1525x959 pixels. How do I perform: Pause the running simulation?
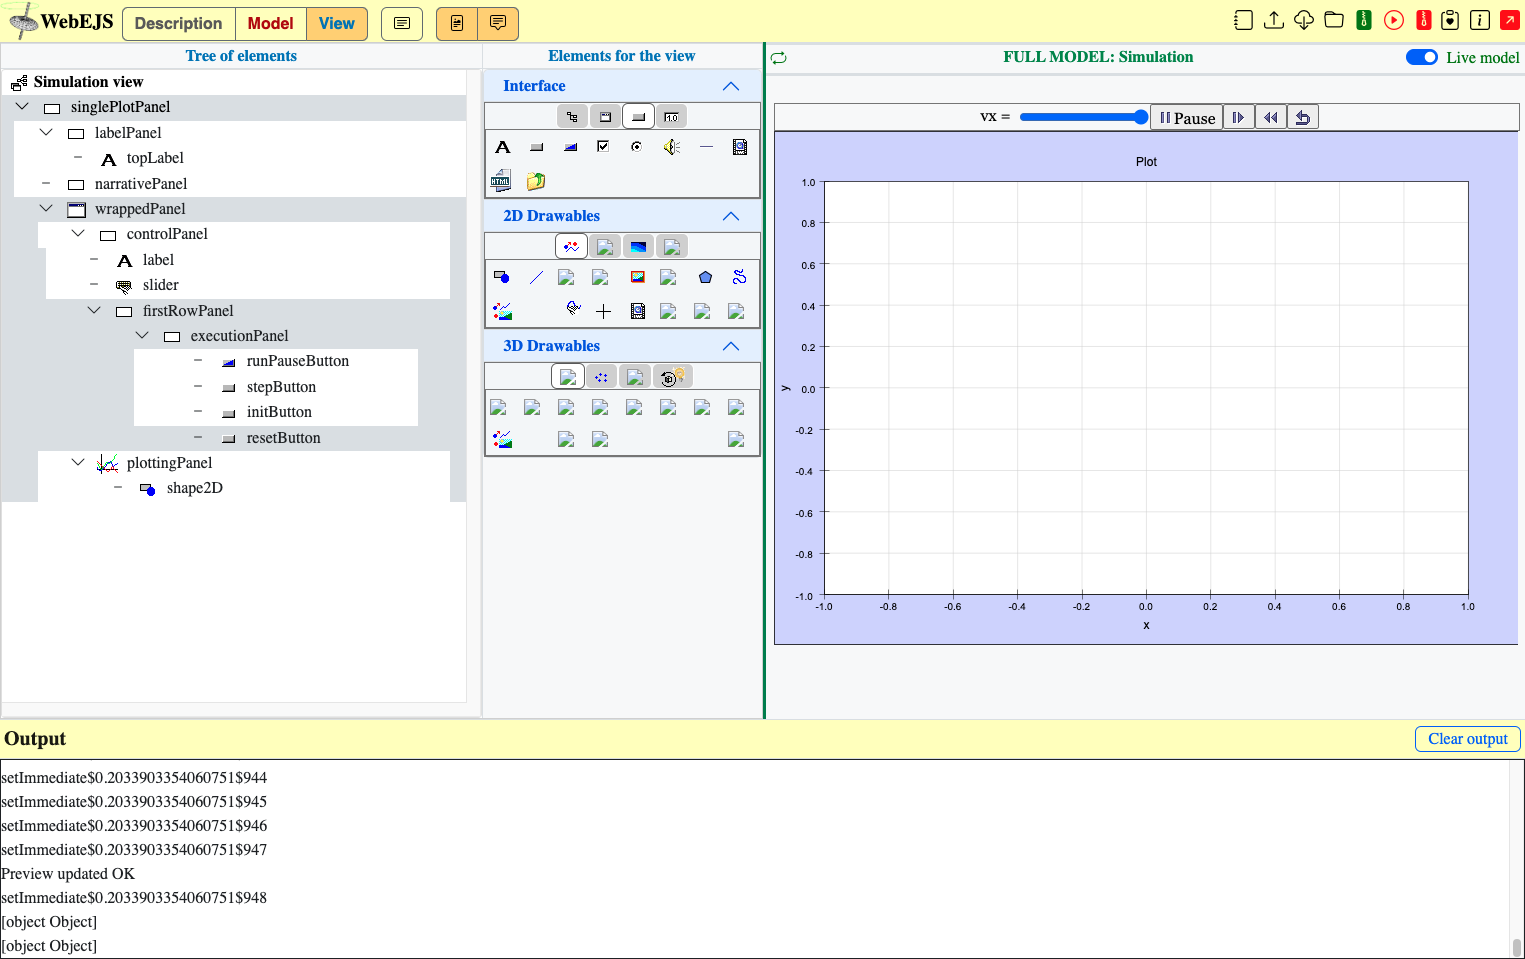tap(1187, 118)
